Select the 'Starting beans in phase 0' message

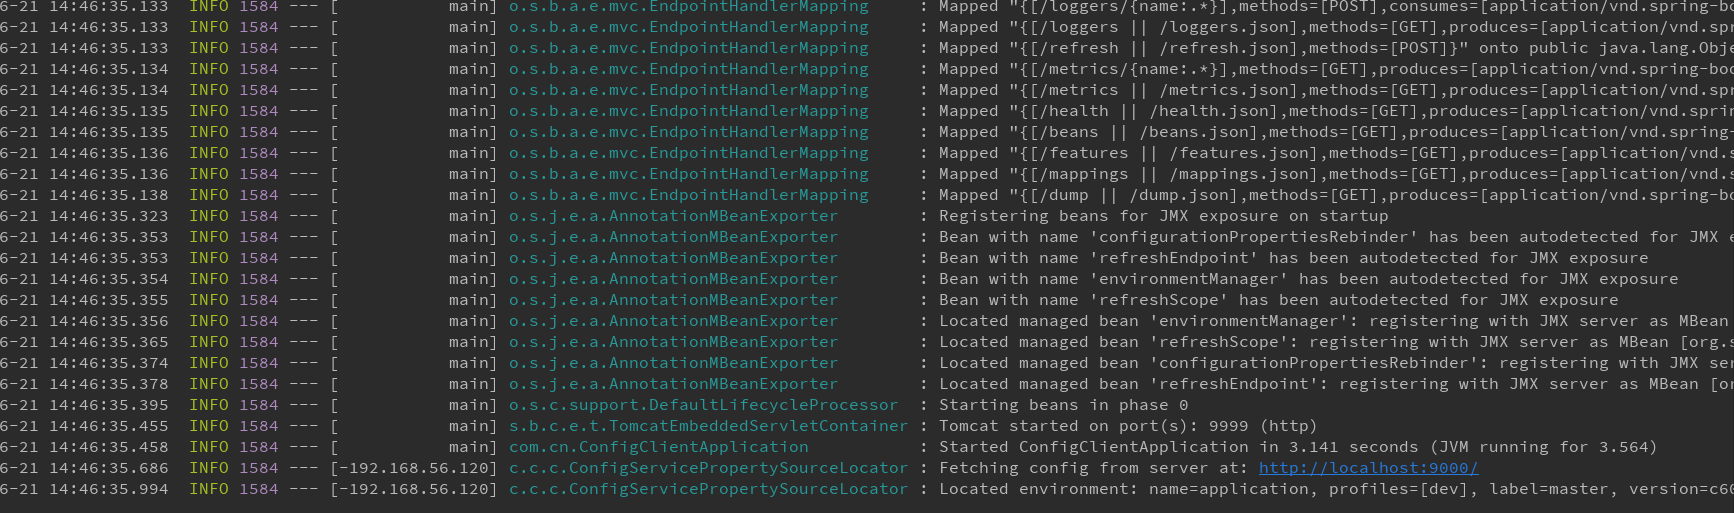click(x=1063, y=405)
